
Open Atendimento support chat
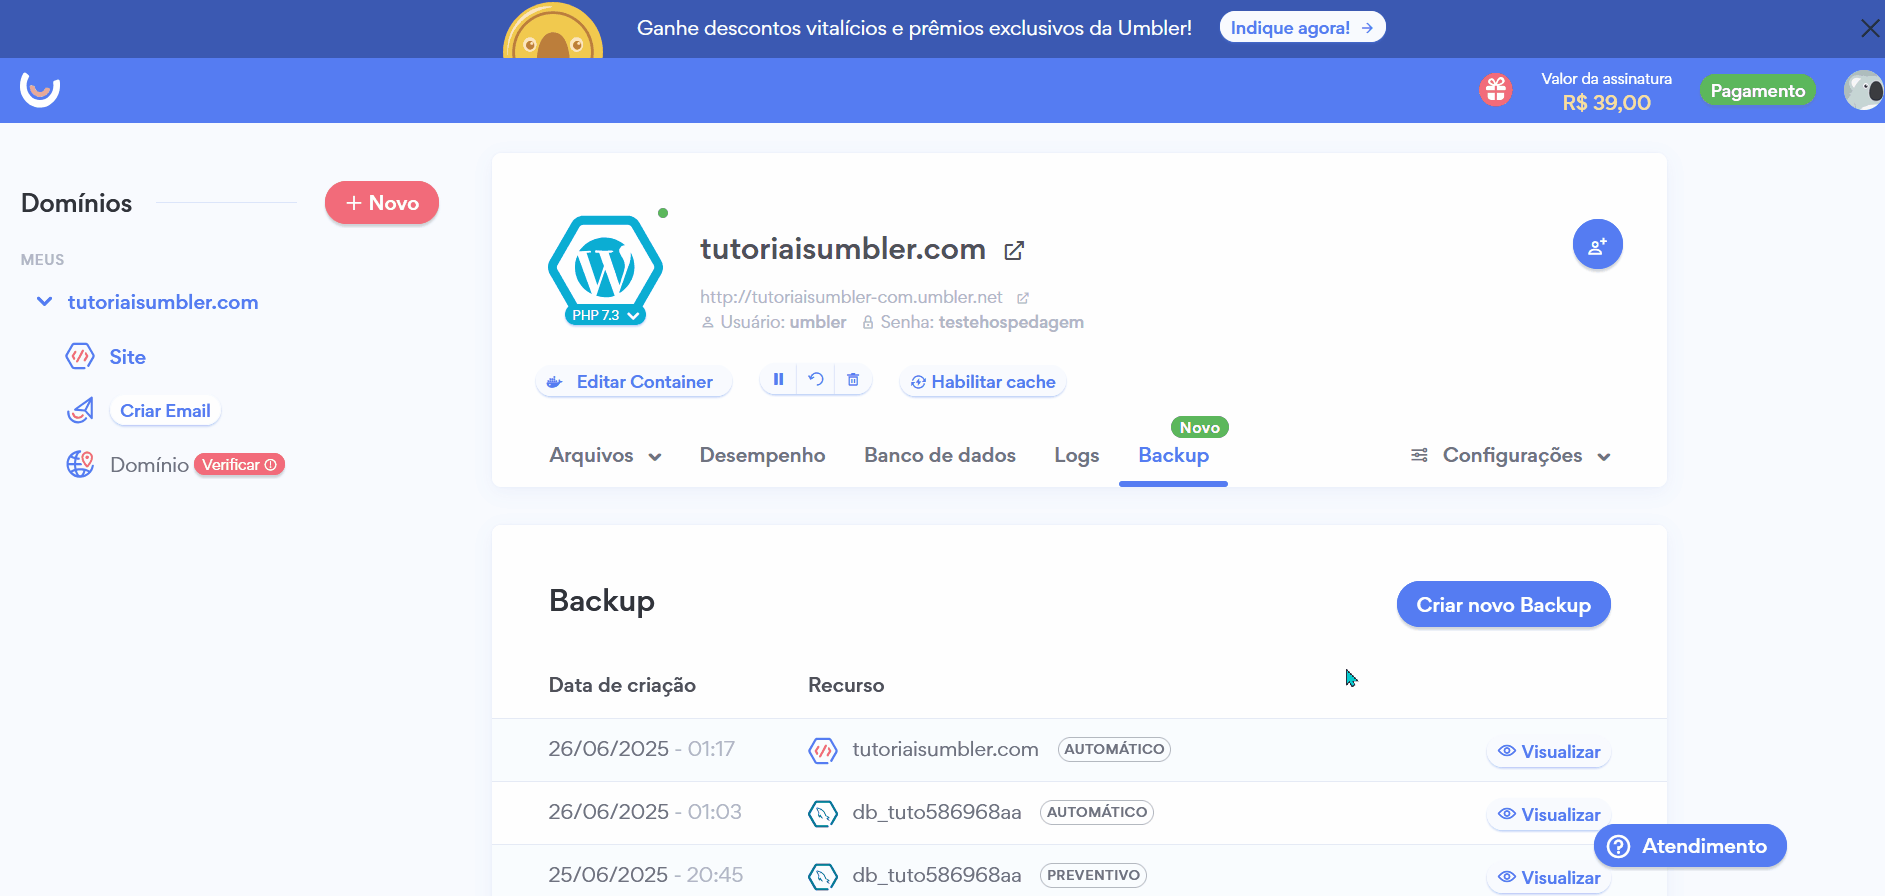tap(1690, 846)
